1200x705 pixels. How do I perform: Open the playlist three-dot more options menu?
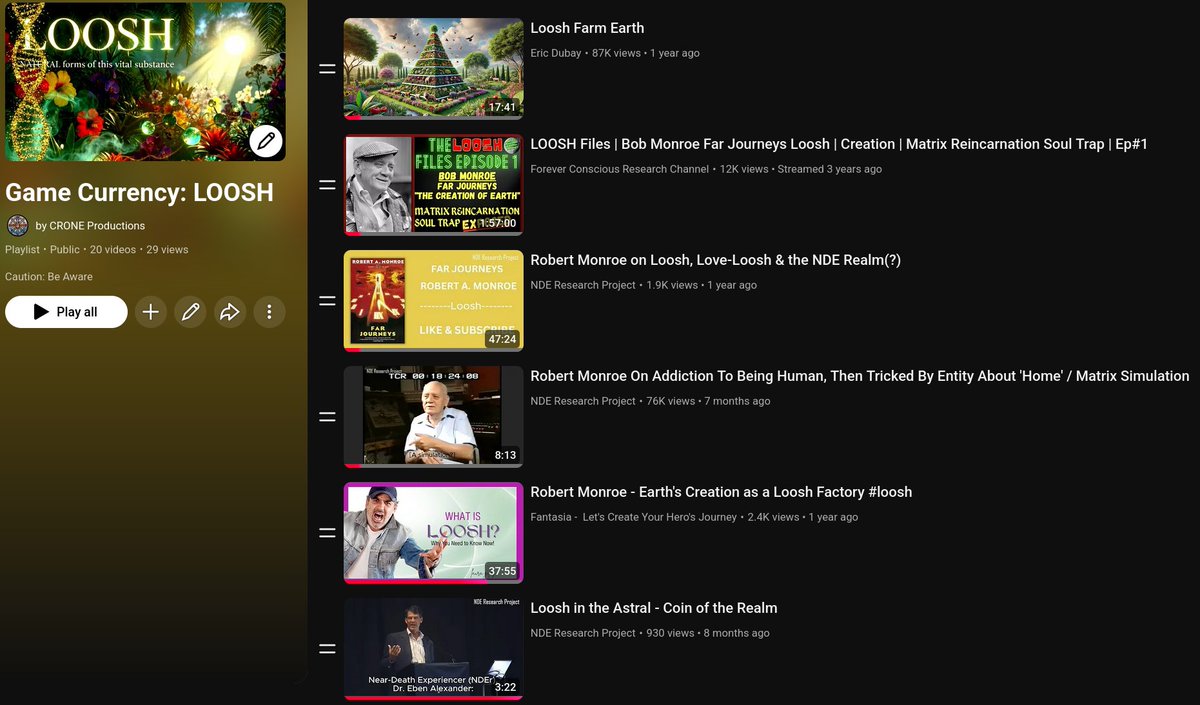point(269,312)
